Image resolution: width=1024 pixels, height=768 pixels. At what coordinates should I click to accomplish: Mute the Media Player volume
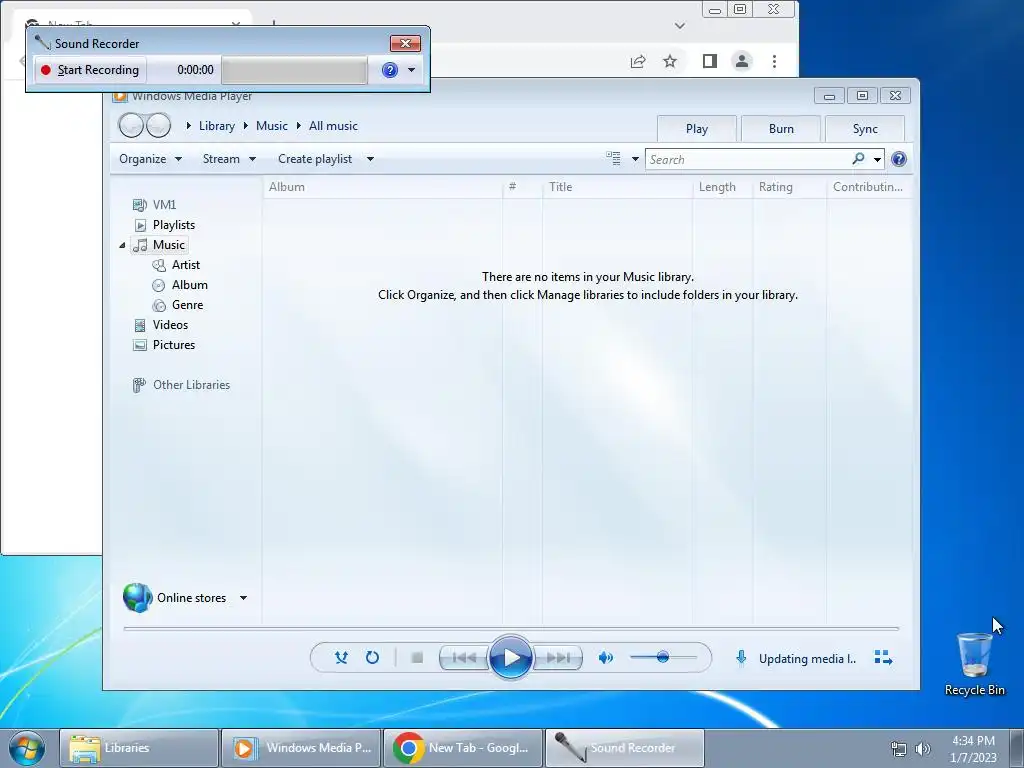click(x=605, y=658)
